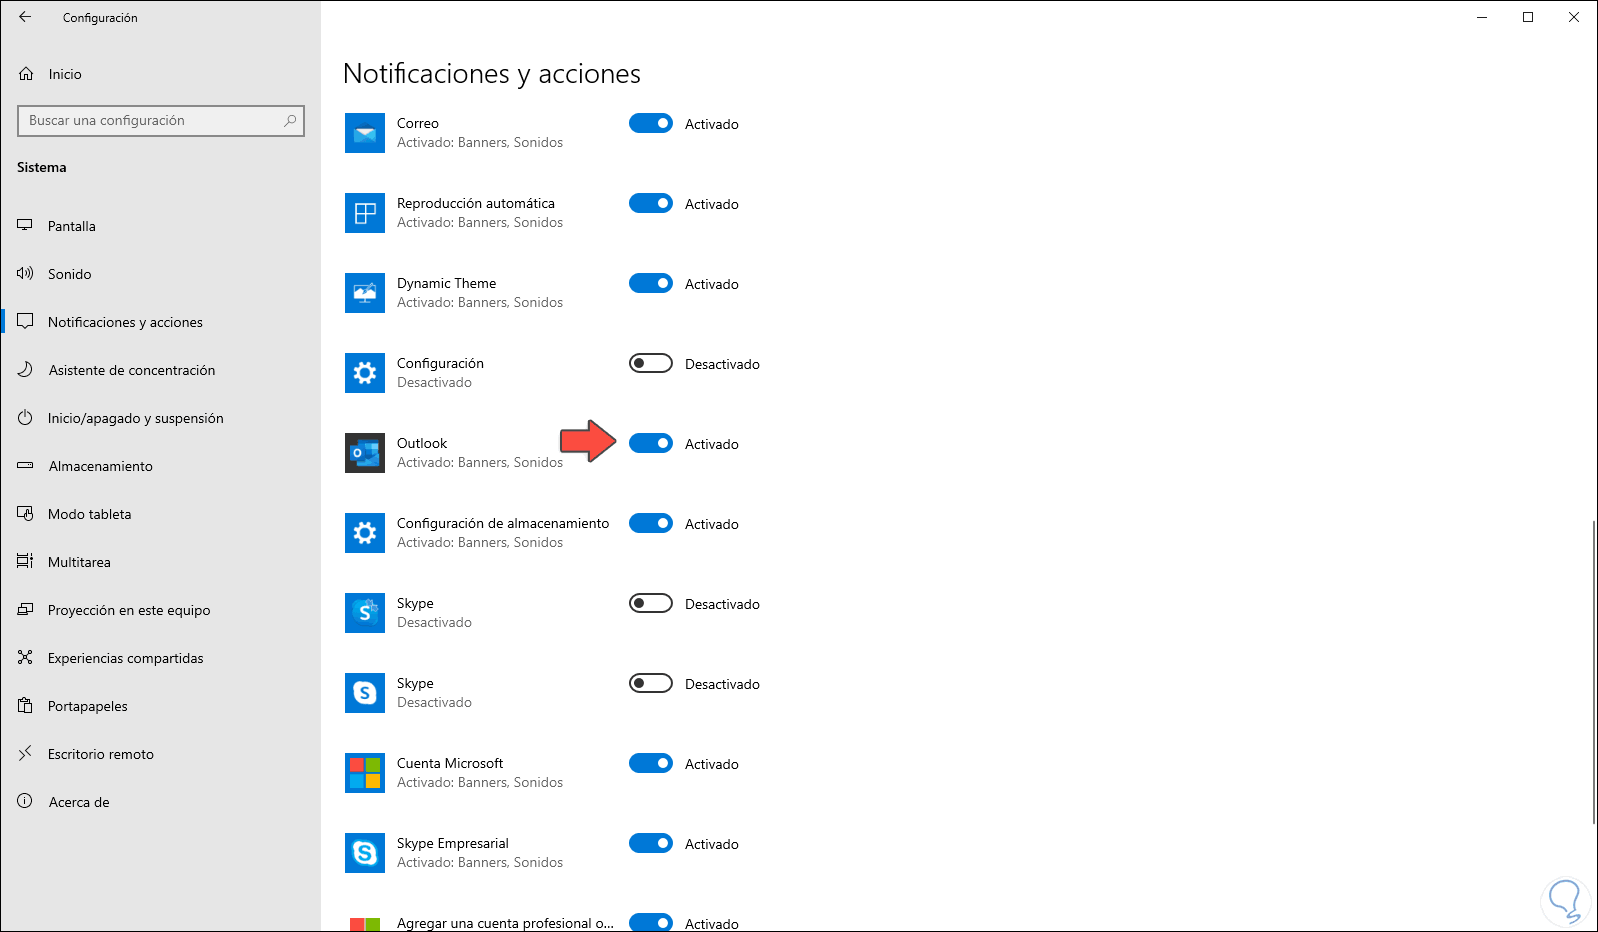This screenshot has height=932, width=1598.
Task: Open the Configuración gear icon with Desactivado status
Action: (x=365, y=373)
